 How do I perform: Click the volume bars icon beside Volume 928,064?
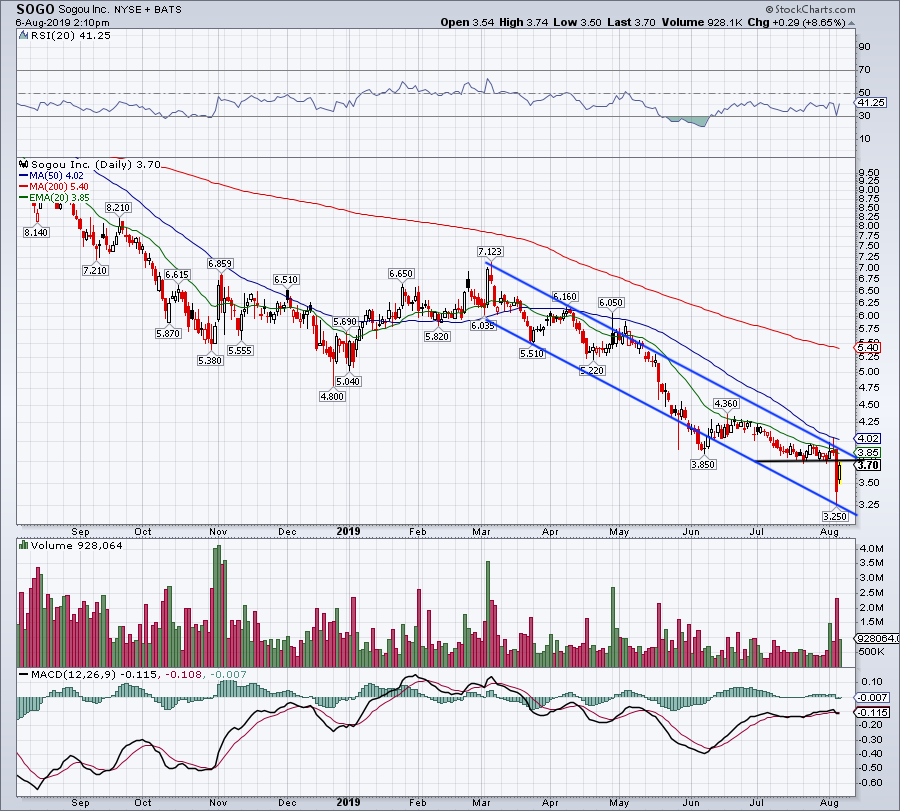pos(24,545)
